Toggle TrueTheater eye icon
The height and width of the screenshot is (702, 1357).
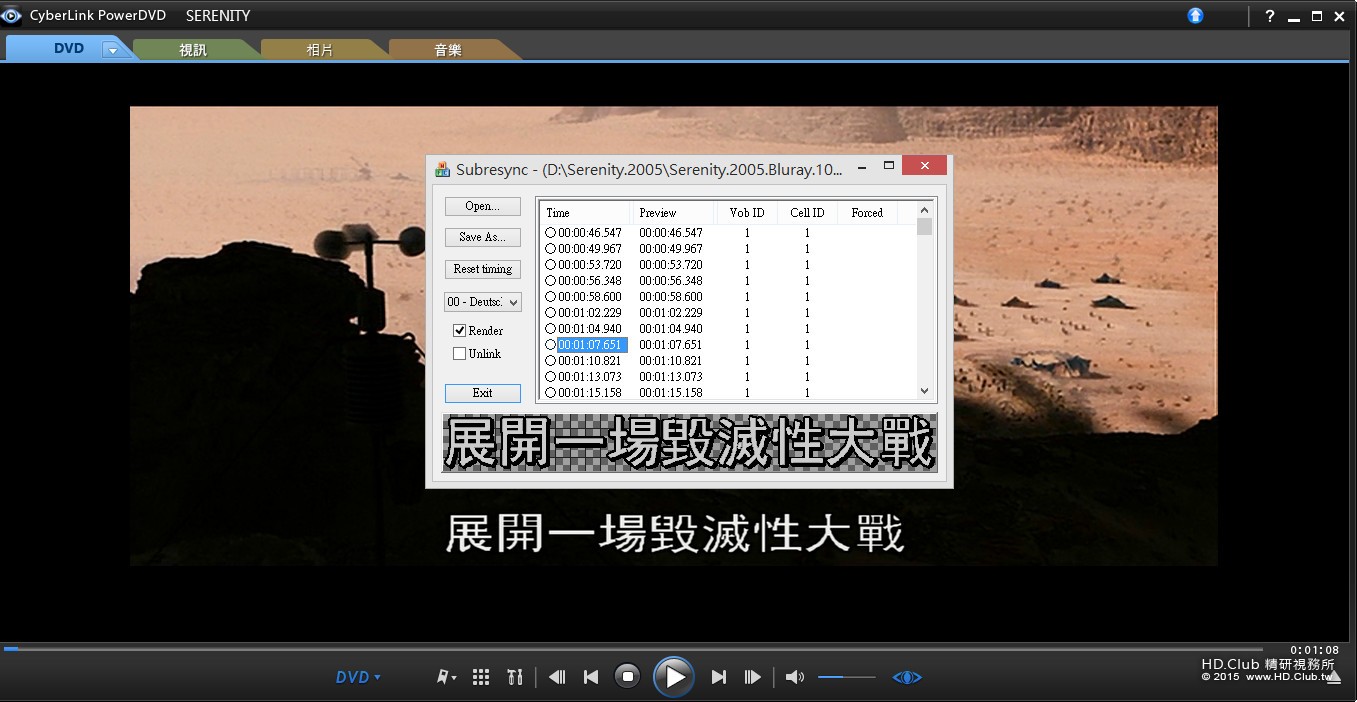907,677
